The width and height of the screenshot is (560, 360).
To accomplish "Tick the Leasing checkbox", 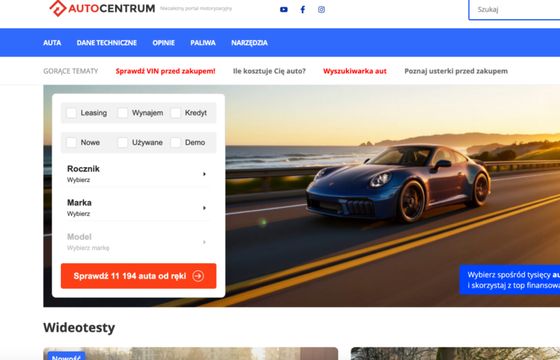I will tap(71, 113).
